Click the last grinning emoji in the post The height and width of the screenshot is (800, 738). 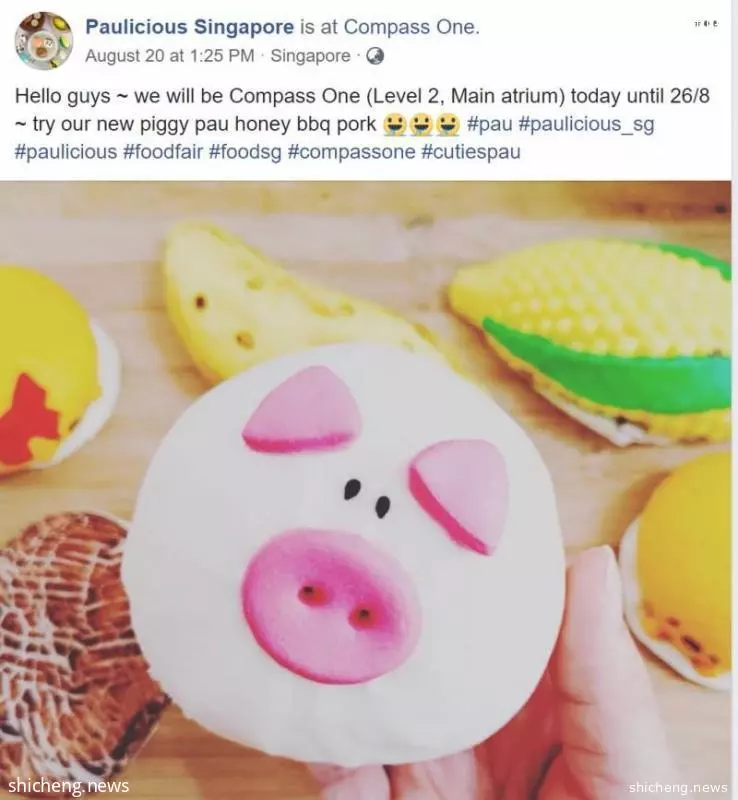(x=450, y=124)
